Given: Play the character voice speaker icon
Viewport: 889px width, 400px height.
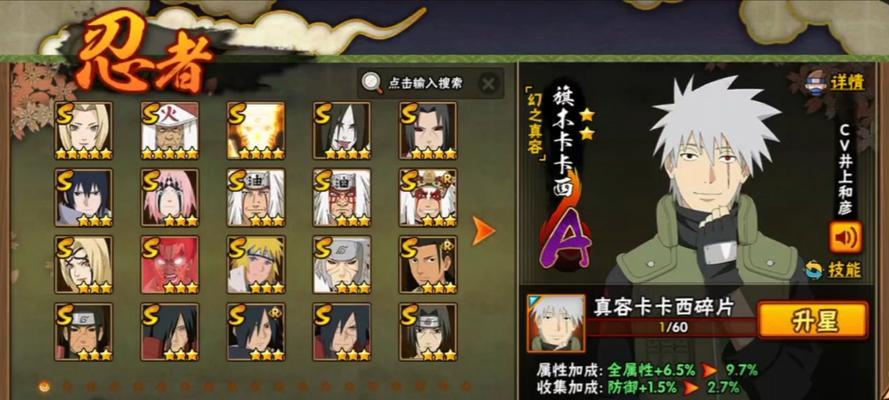Looking at the screenshot, I should 845,237.
